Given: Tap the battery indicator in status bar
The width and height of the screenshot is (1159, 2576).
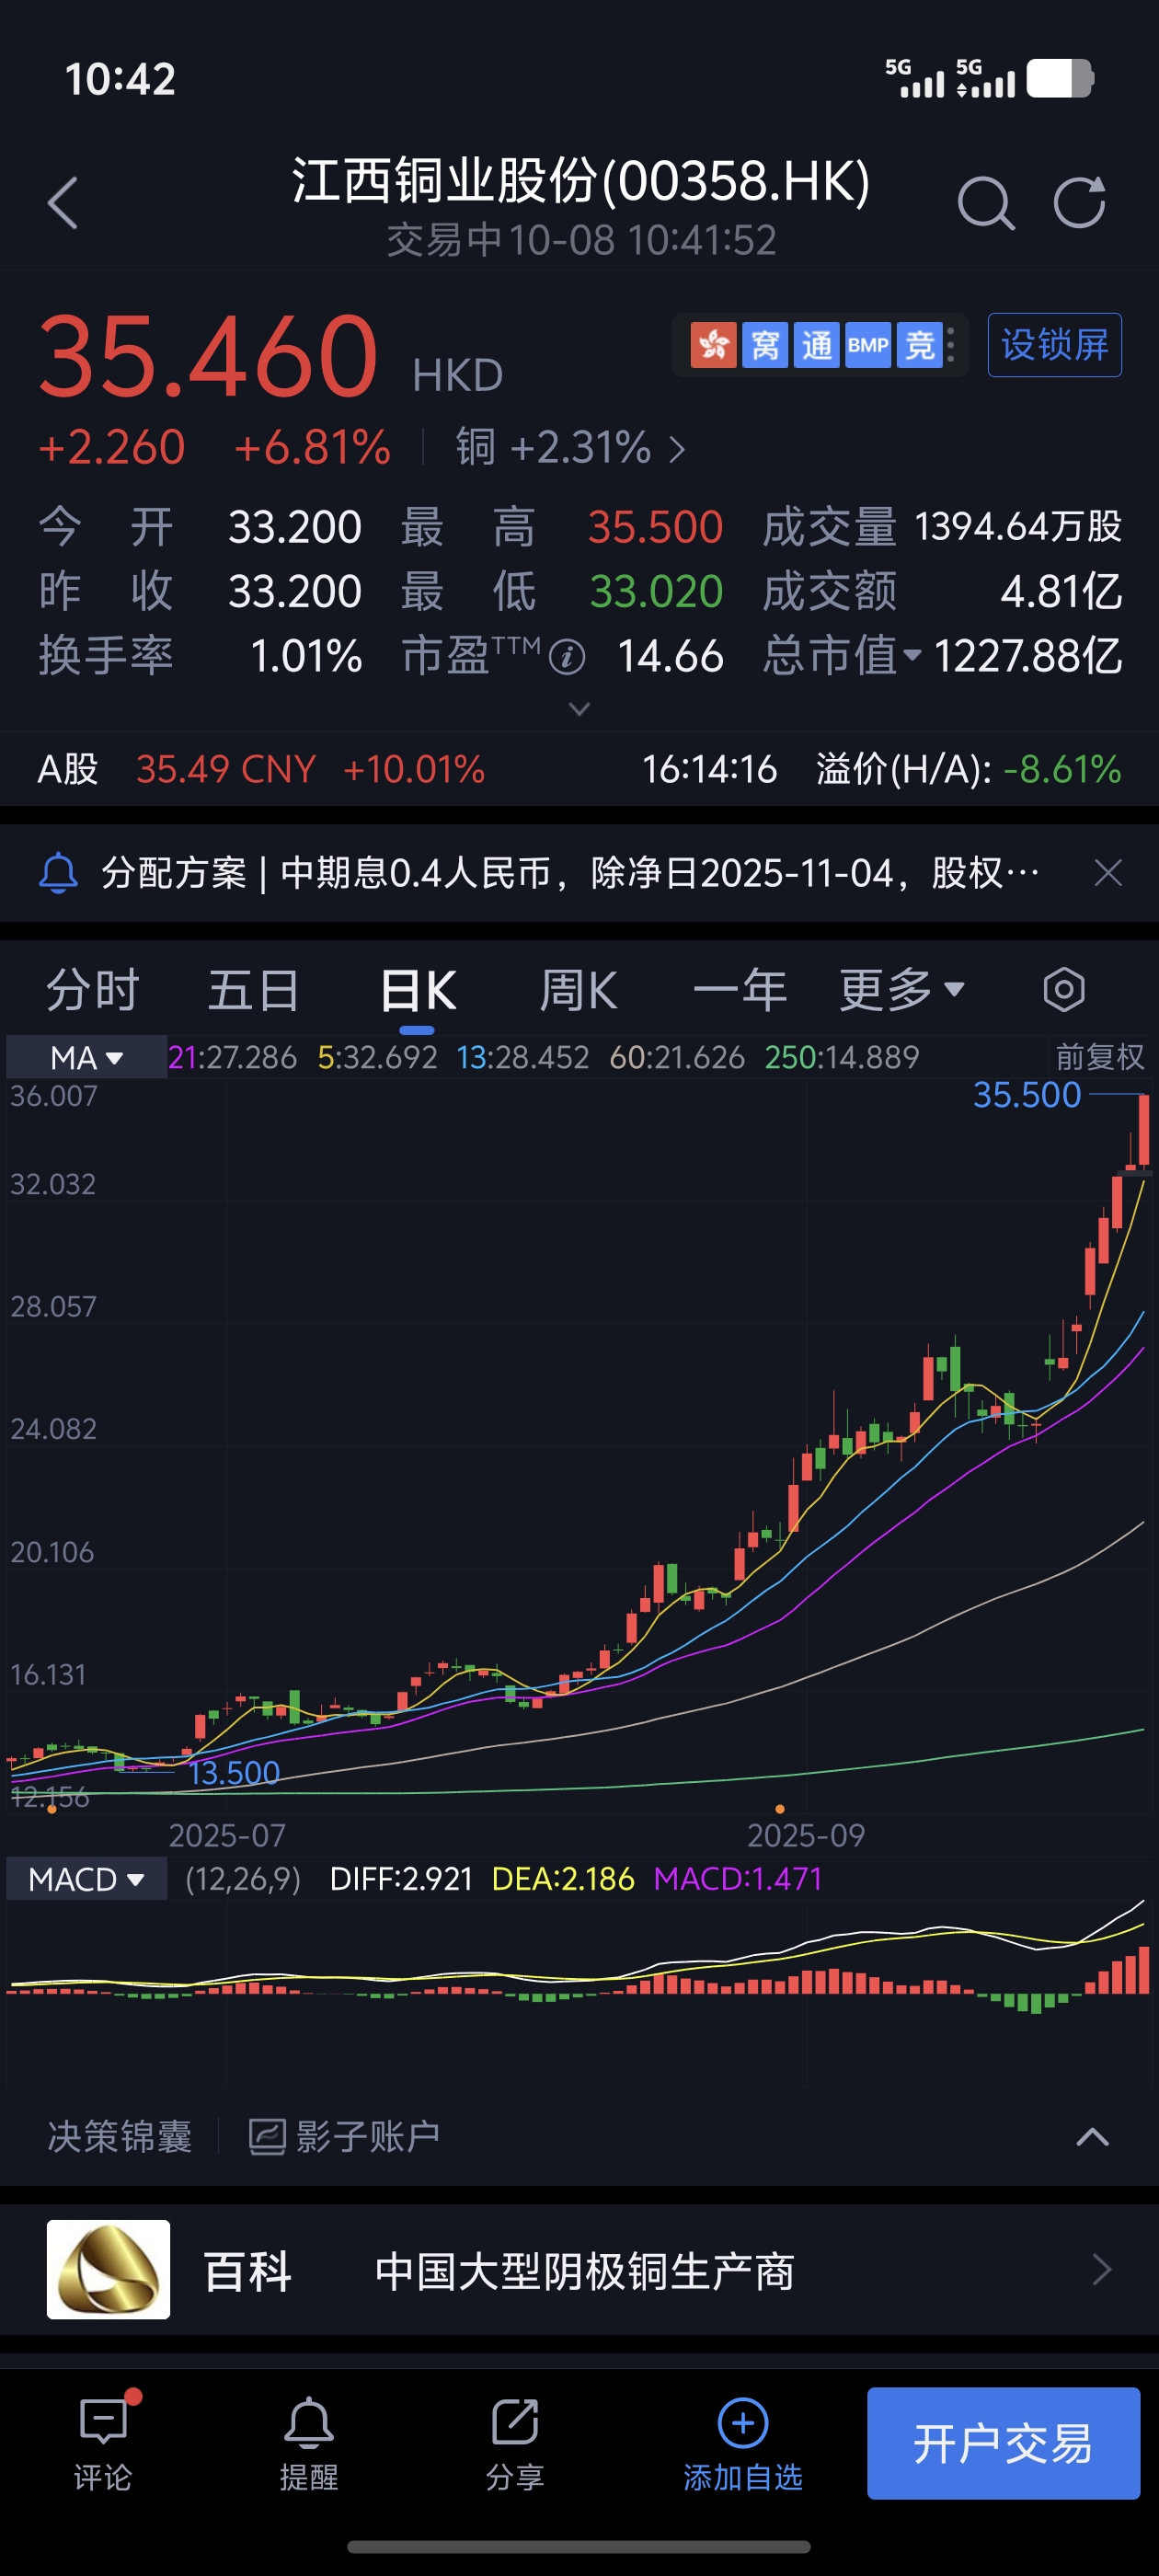Looking at the screenshot, I should (1060, 78).
